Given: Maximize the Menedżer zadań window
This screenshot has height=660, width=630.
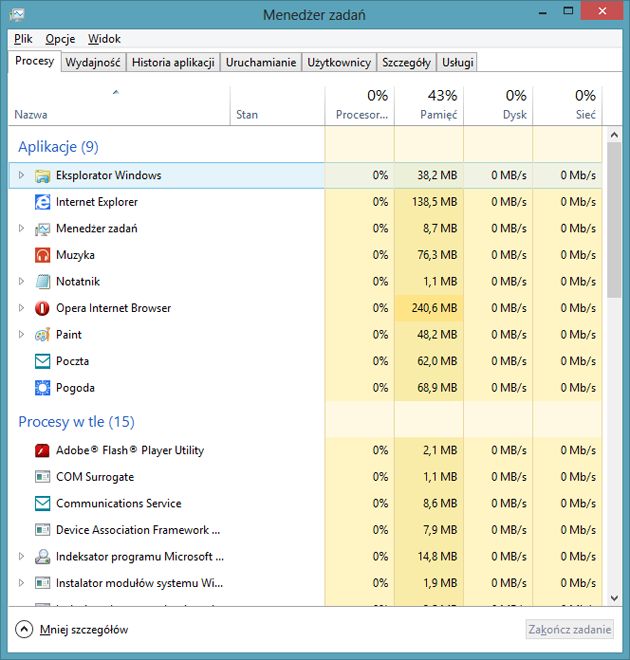Looking at the screenshot, I should pyautogui.click(x=568, y=11).
